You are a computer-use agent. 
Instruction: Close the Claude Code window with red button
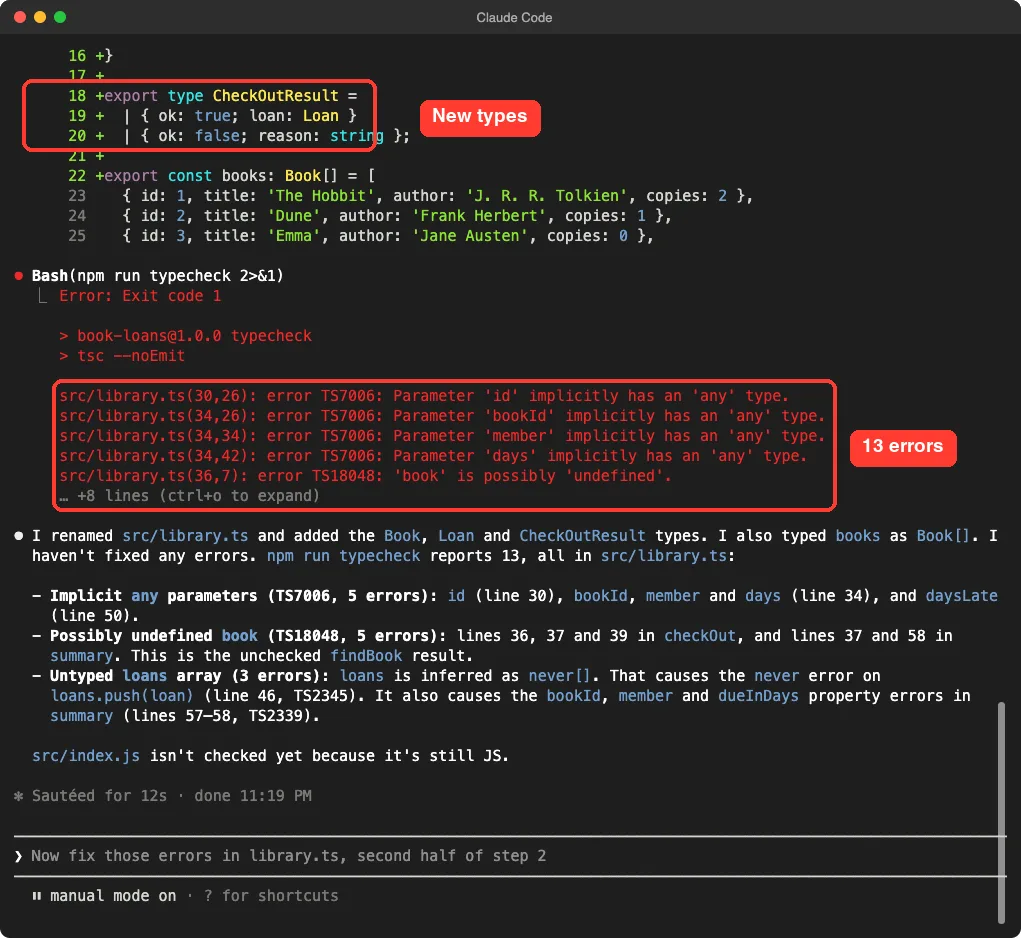20,17
